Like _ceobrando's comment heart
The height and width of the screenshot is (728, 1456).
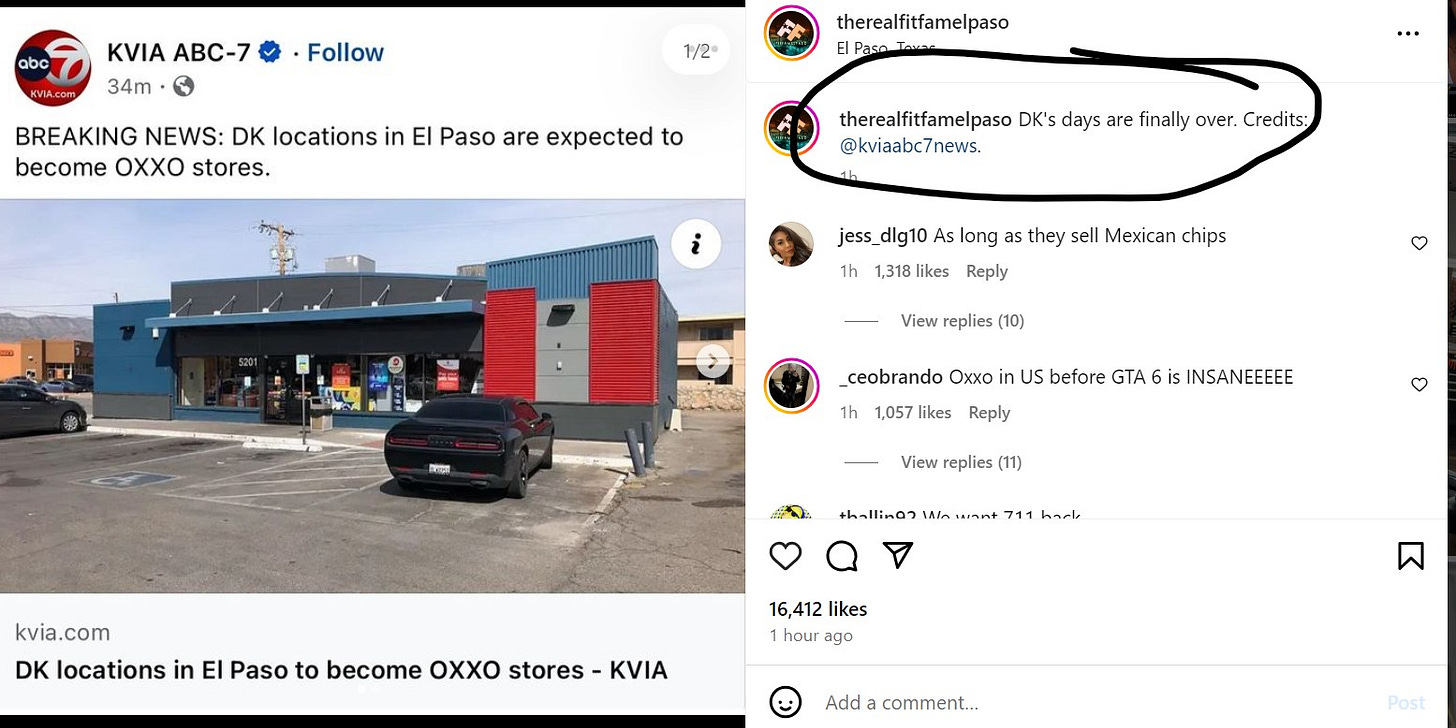(1419, 384)
